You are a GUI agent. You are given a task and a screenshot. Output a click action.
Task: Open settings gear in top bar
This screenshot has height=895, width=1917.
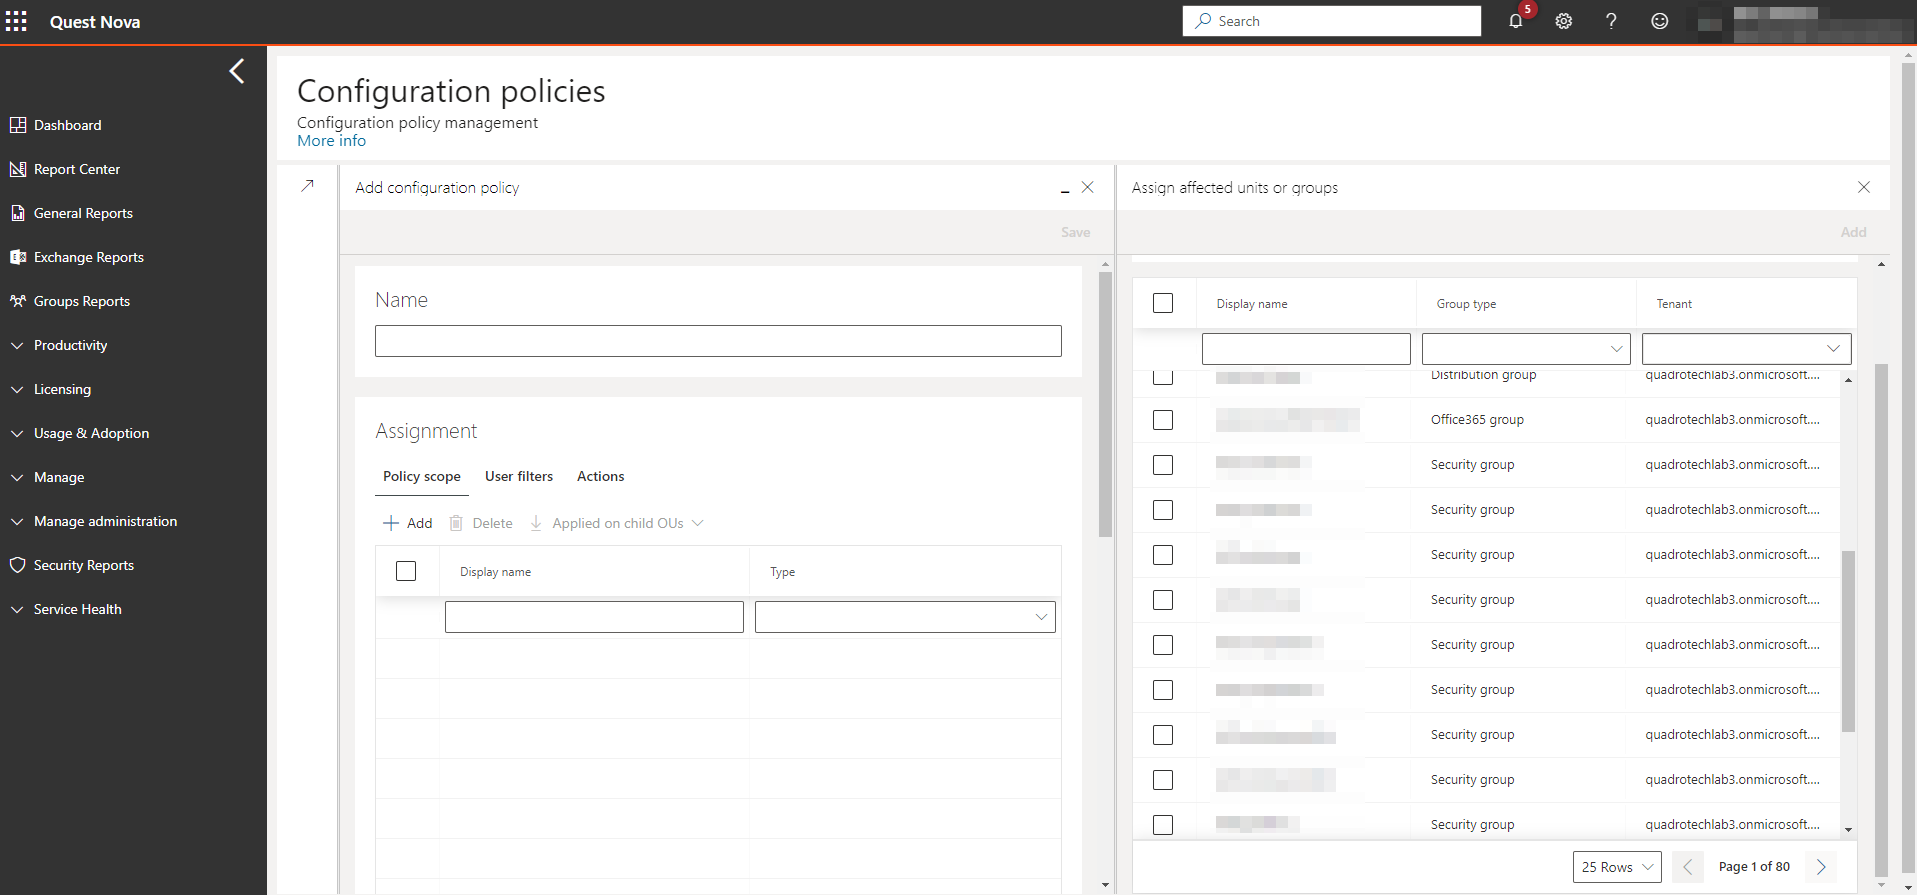[x=1564, y=21]
